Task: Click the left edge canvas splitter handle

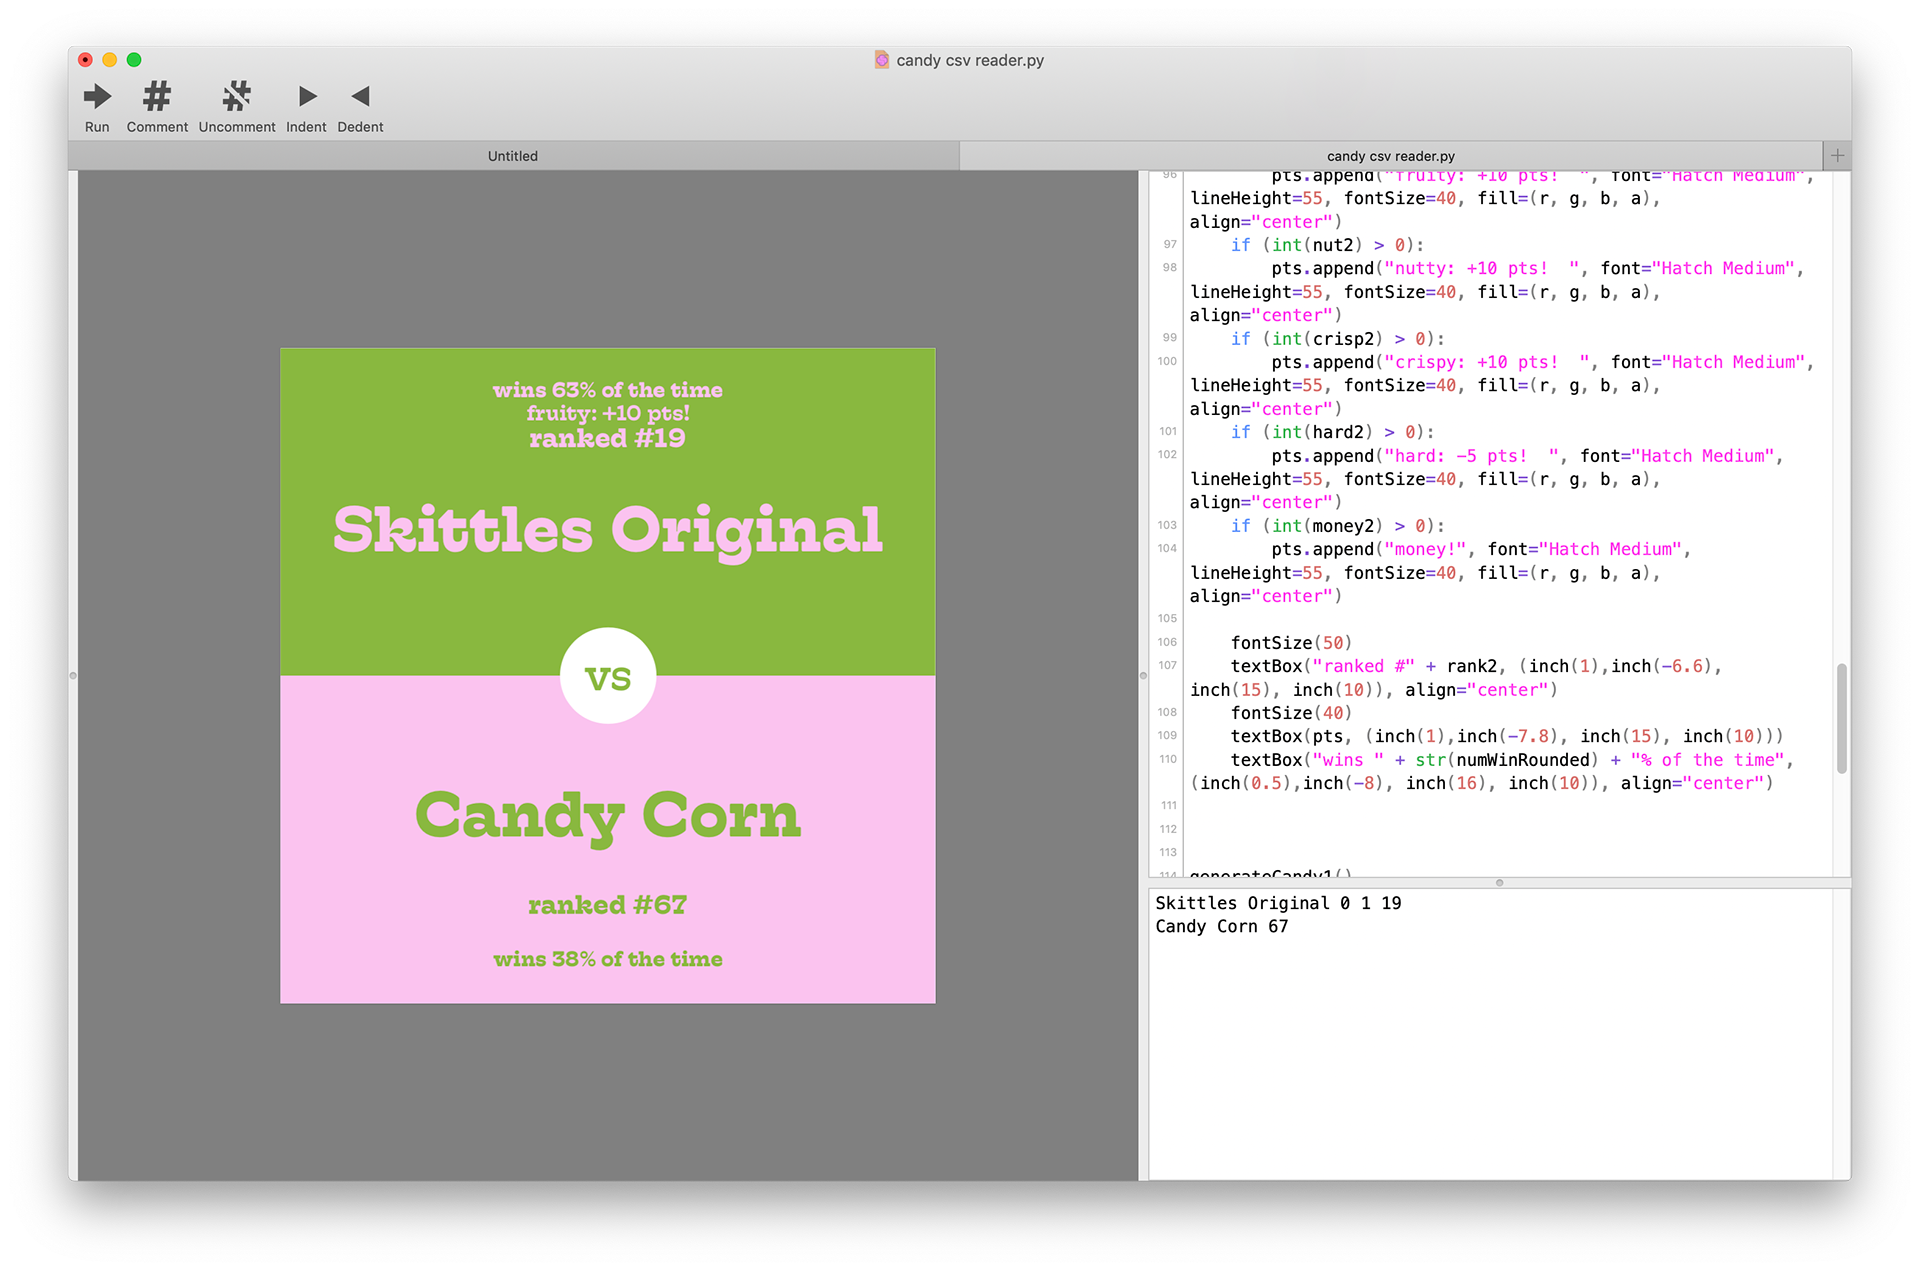Action: pyautogui.click(x=73, y=676)
